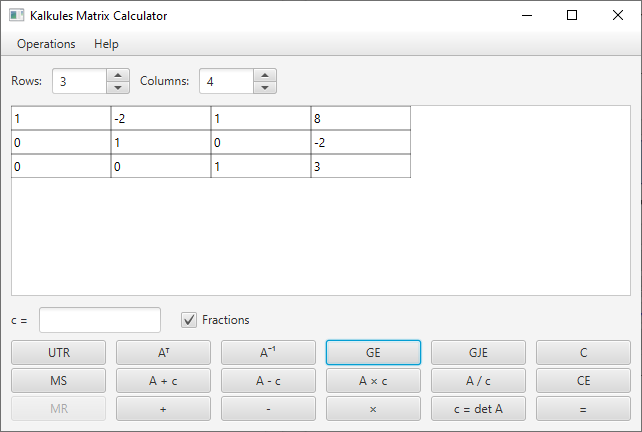This screenshot has height=432, width=642.
Task: Click the matrix addition + button
Action: click(x=163, y=409)
